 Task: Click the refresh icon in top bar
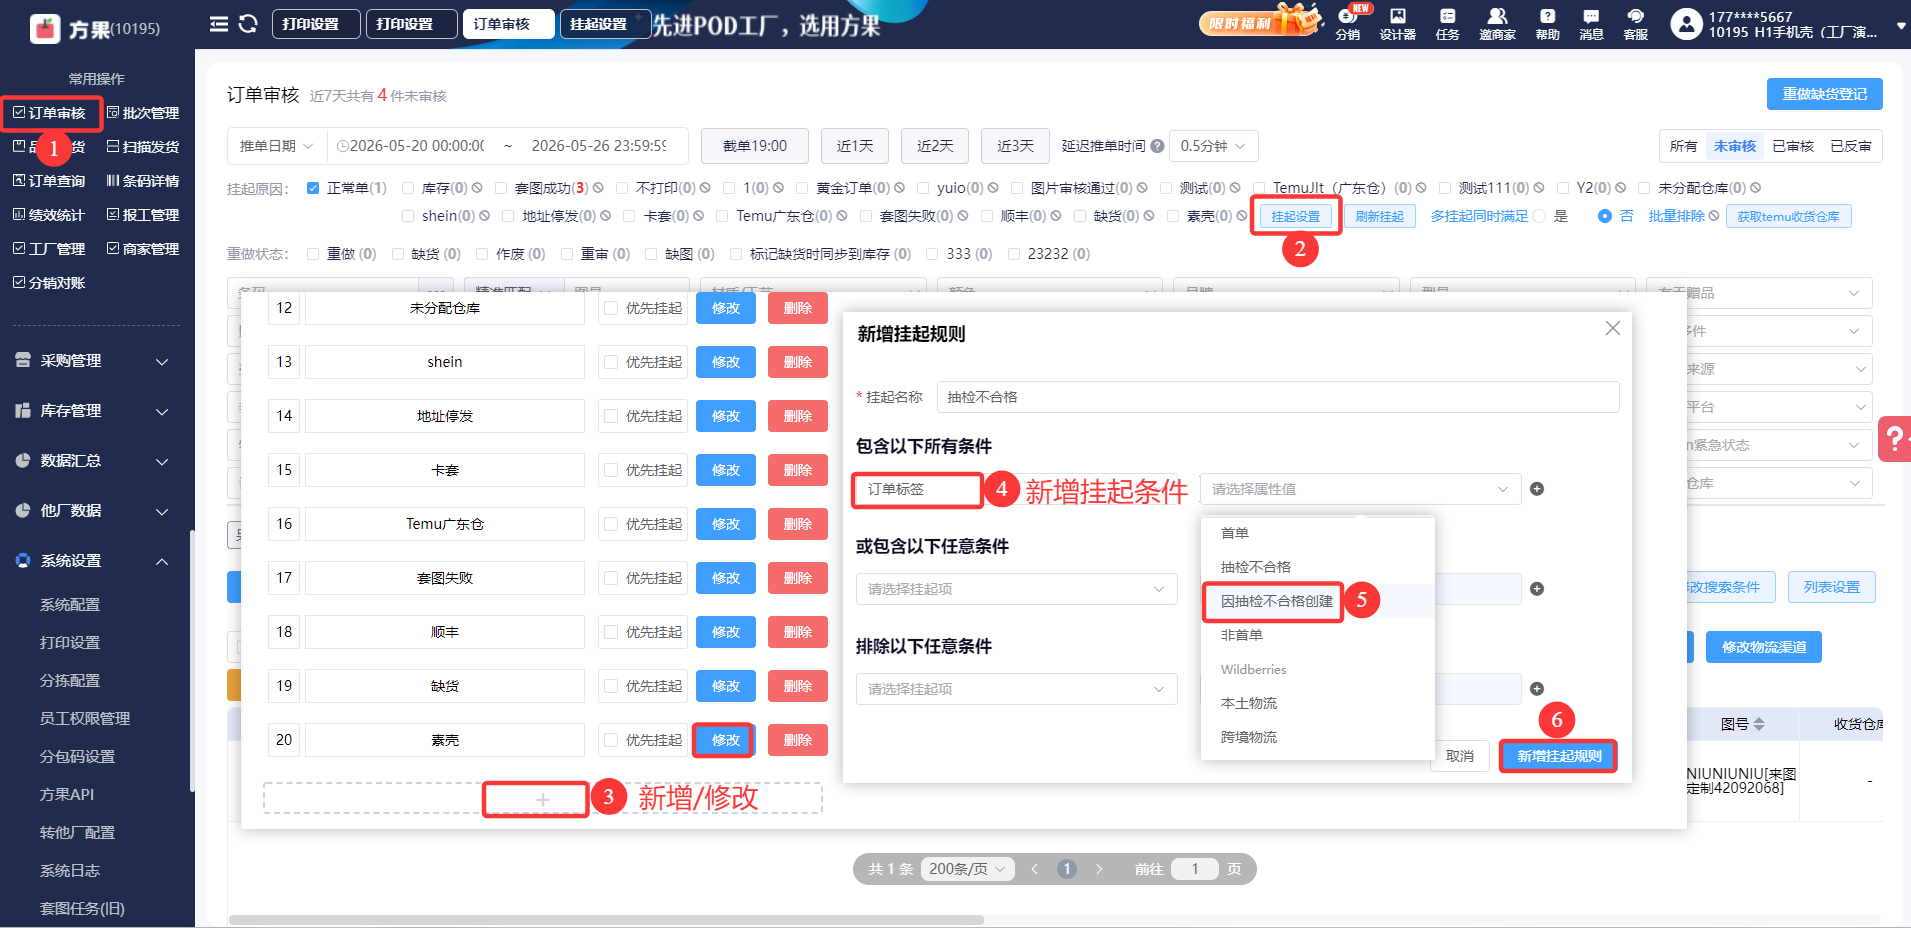click(x=249, y=24)
